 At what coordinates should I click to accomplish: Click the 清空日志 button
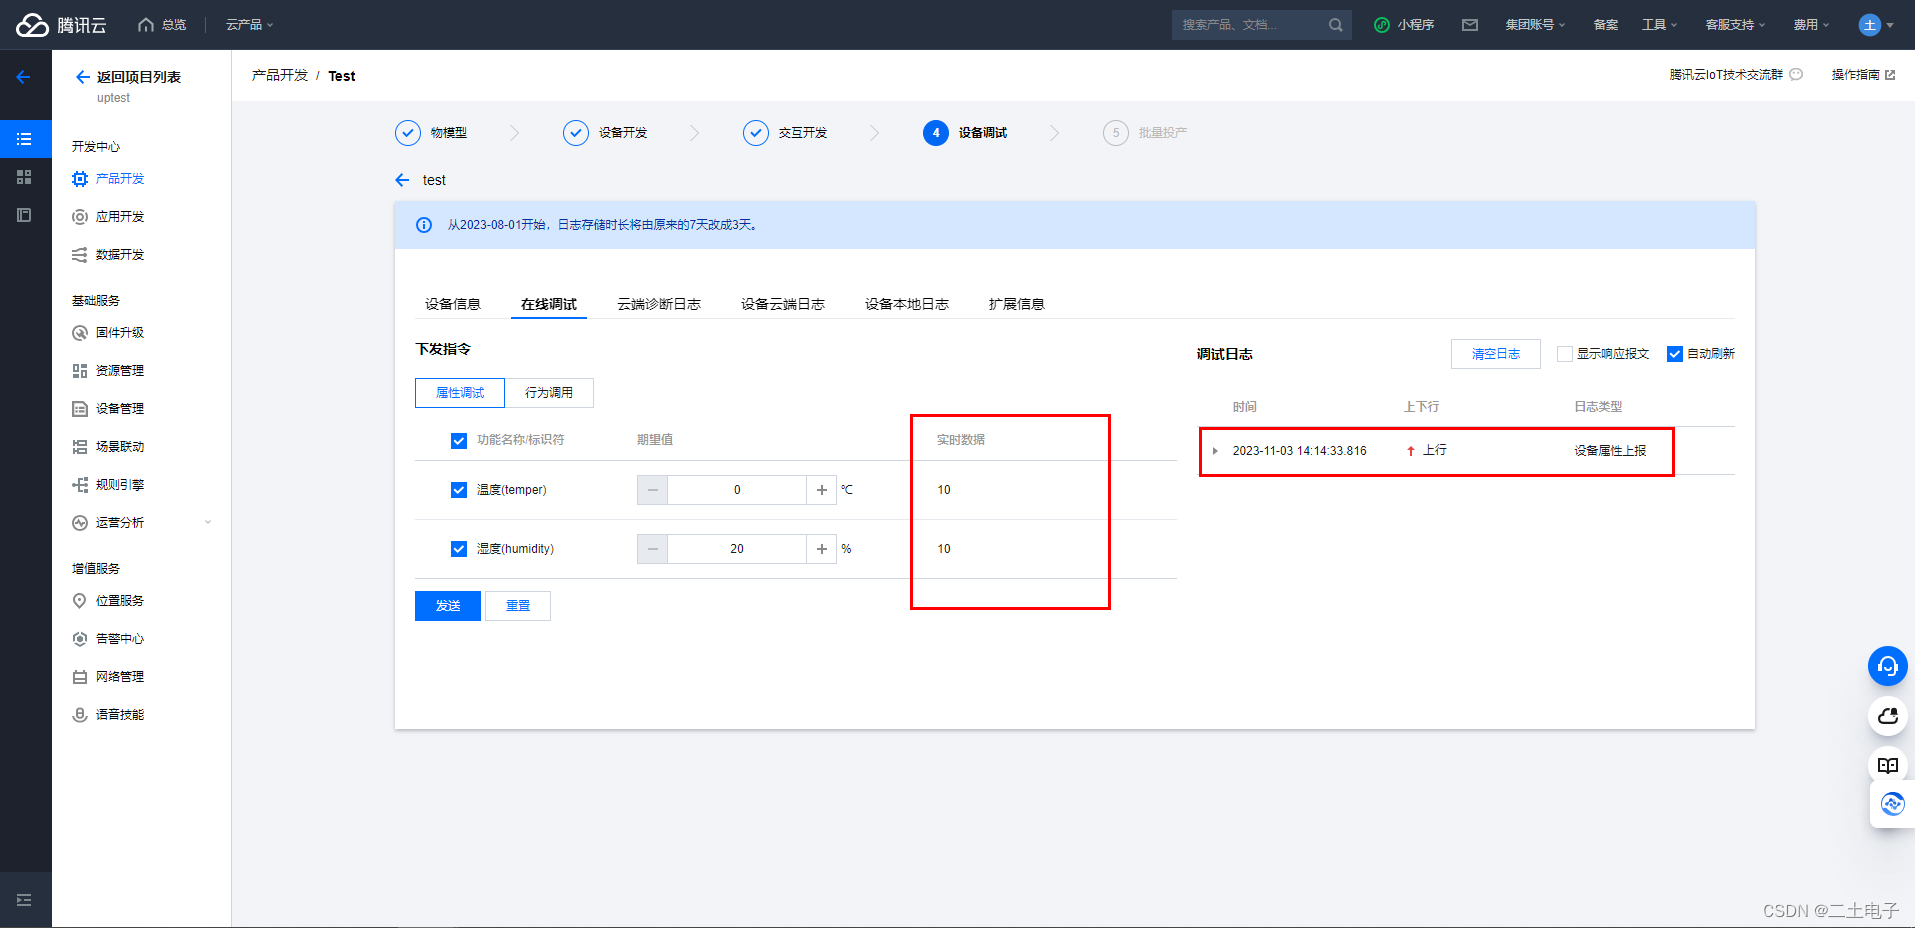point(1496,354)
